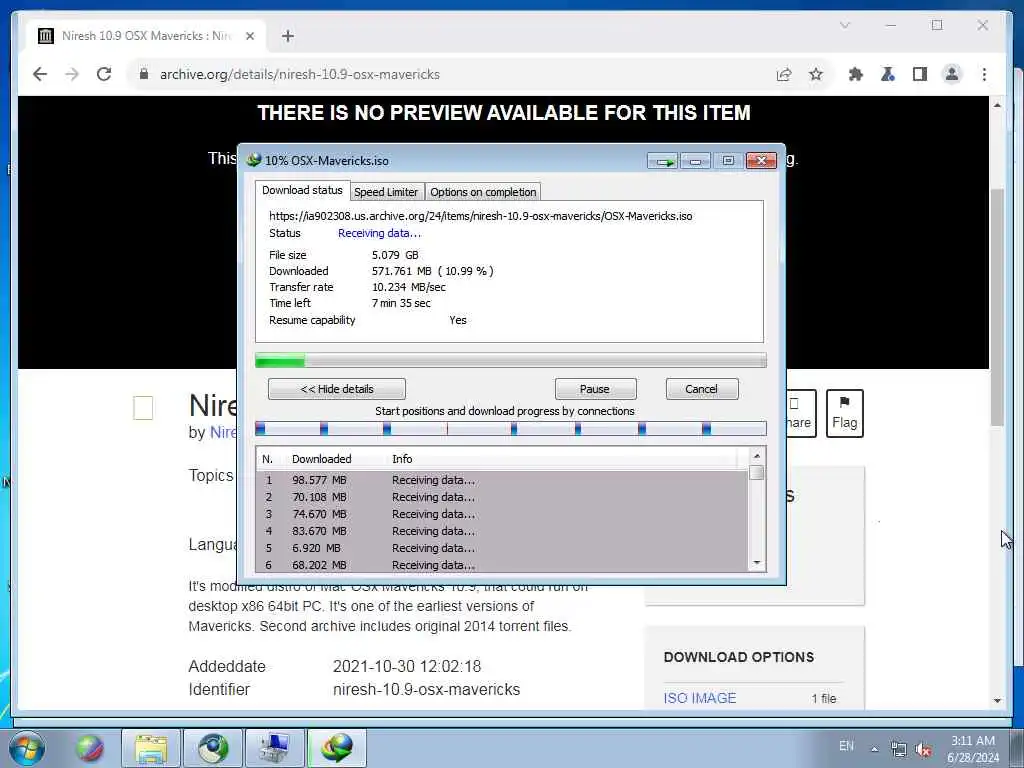This screenshot has height=768, width=1024.
Task: Select connection row 3 with 74.670 MB
Action: pyautogui.click(x=502, y=514)
